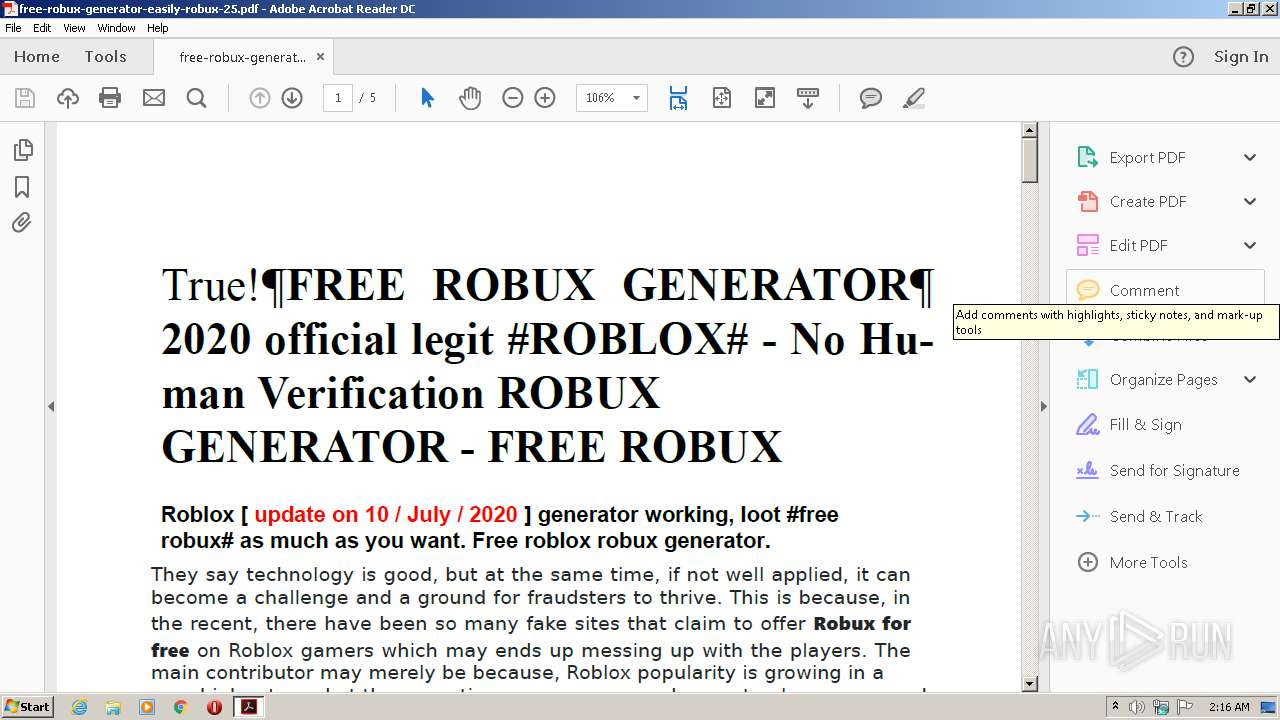The image size is (1280, 720).
Task: Select the Highlight text pen tool
Action: pos(913,98)
